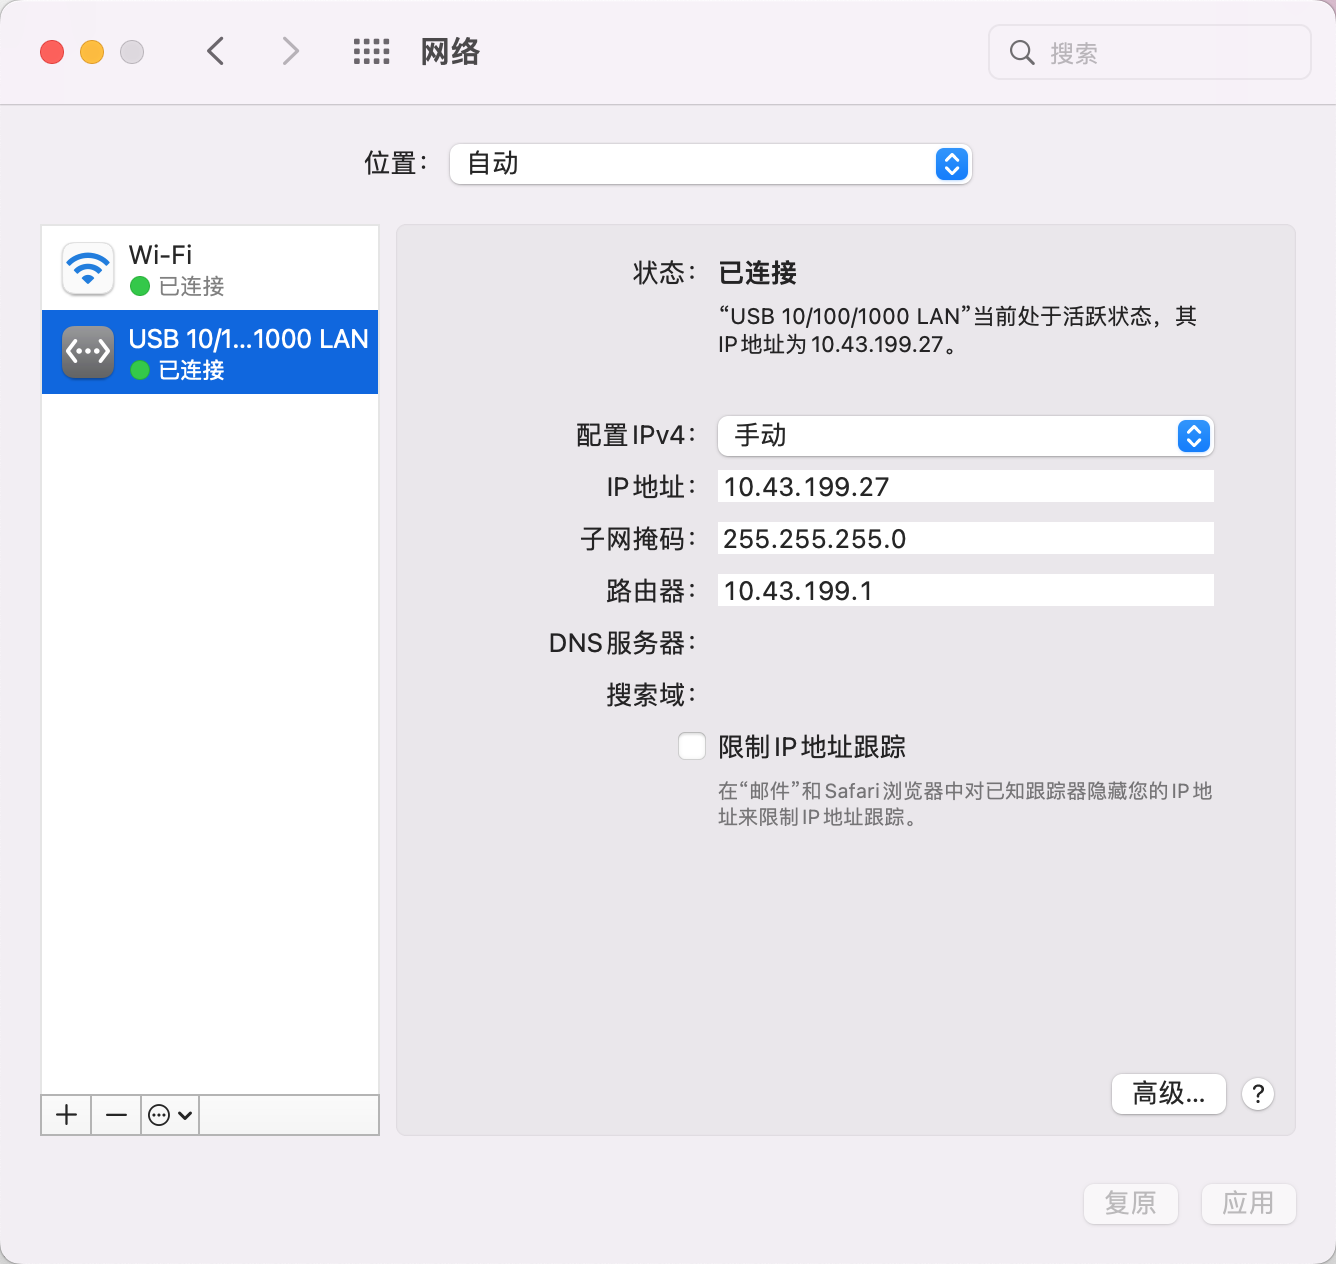Image resolution: width=1336 pixels, height=1264 pixels.
Task: Open the help question mark button
Action: (1258, 1094)
